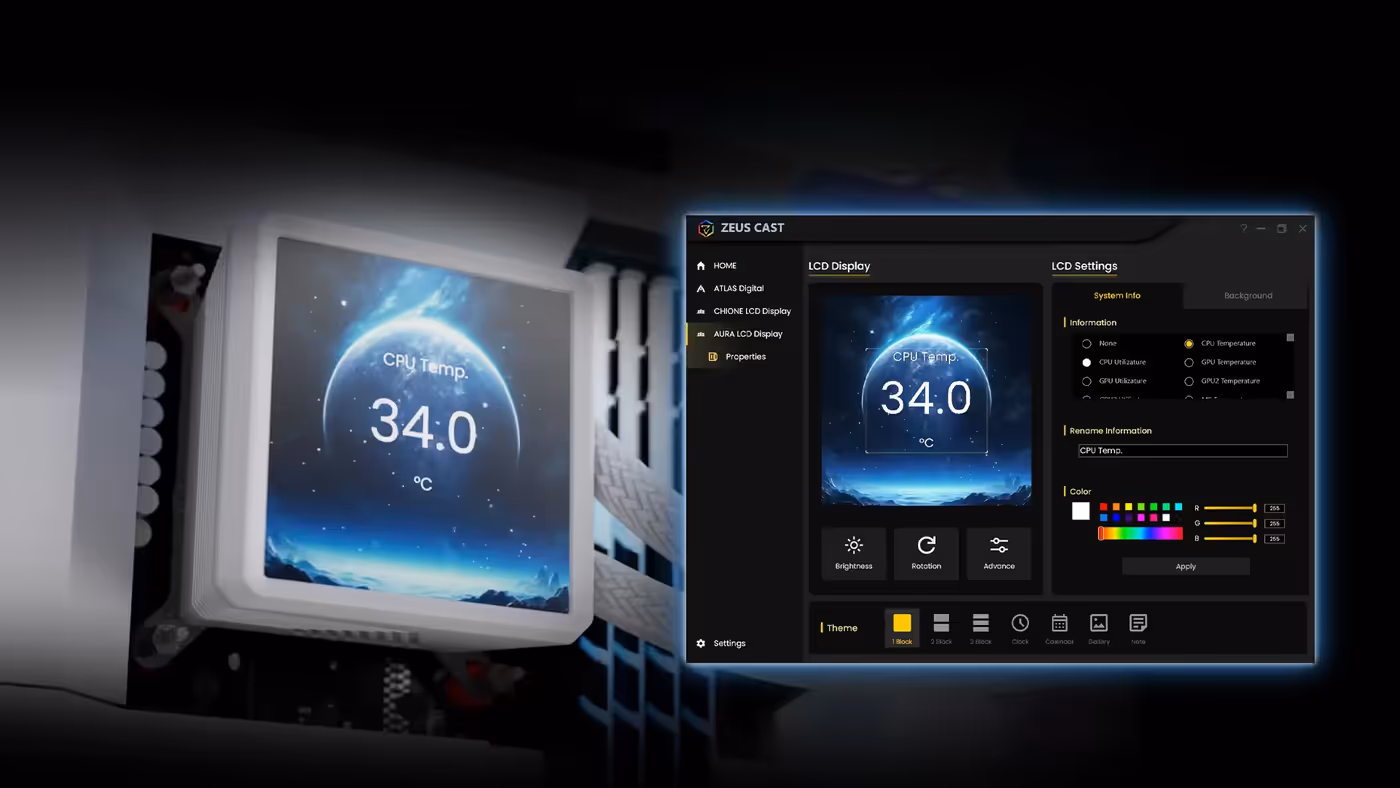Select the None radio option
This screenshot has height=788, width=1400.
1087,344
